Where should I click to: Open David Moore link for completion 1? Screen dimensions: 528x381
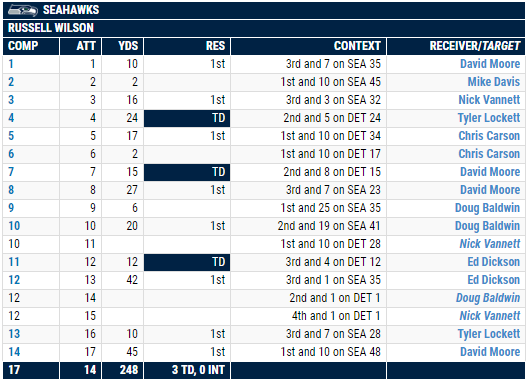tap(490, 64)
